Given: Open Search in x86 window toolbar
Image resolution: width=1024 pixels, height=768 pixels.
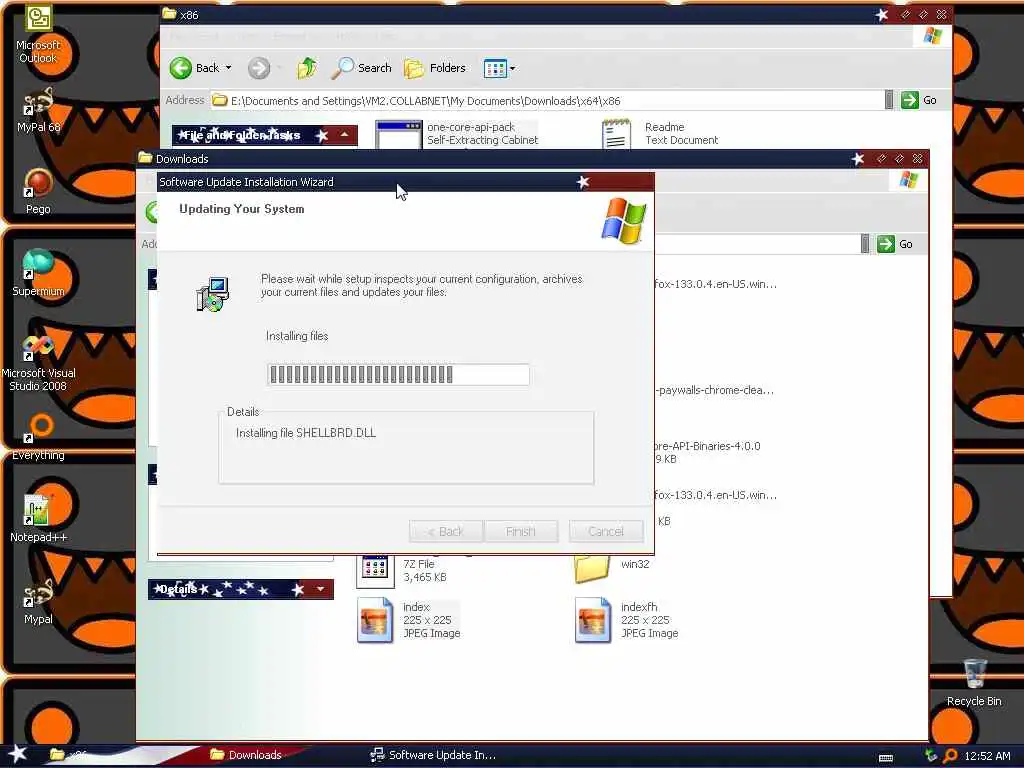Looking at the screenshot, I should pos(361,68).
